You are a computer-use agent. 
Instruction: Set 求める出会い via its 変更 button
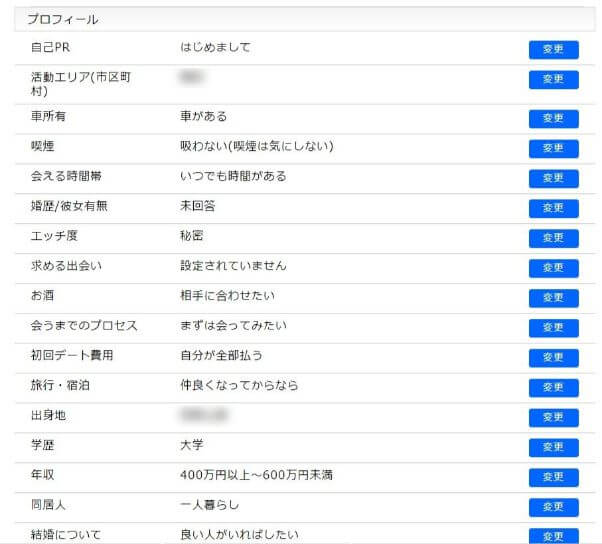pyautogui.click(x=553, y=268)
